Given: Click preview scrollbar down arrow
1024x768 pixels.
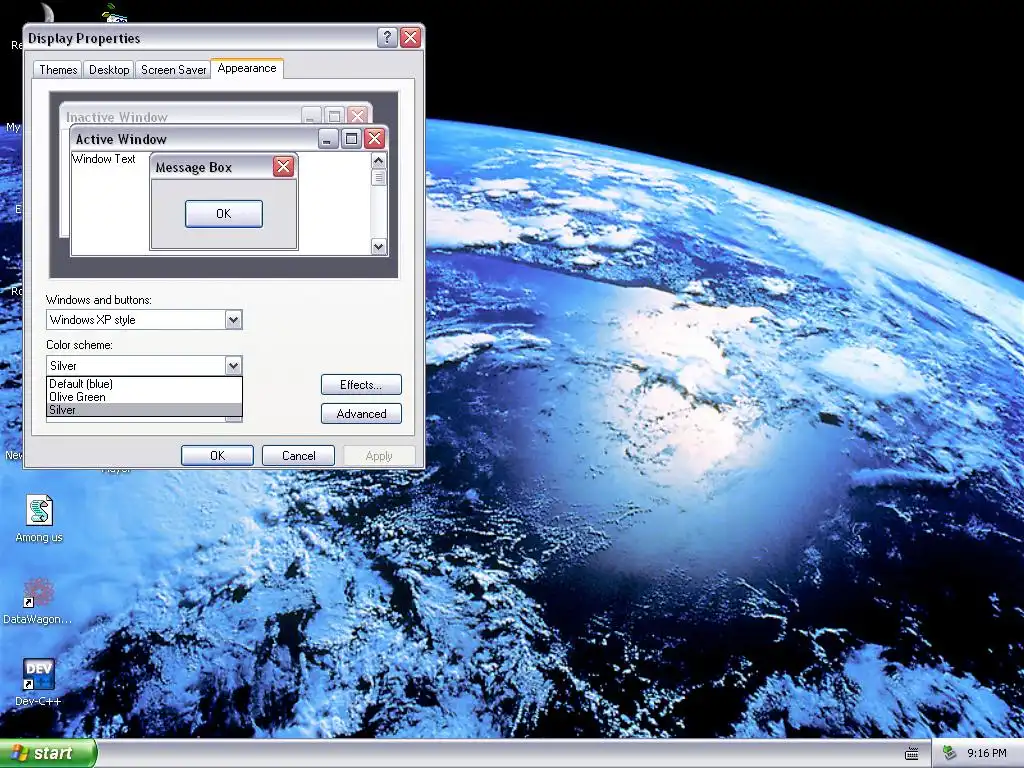Looking at the screenshot, I should click(x=379, y=246).
